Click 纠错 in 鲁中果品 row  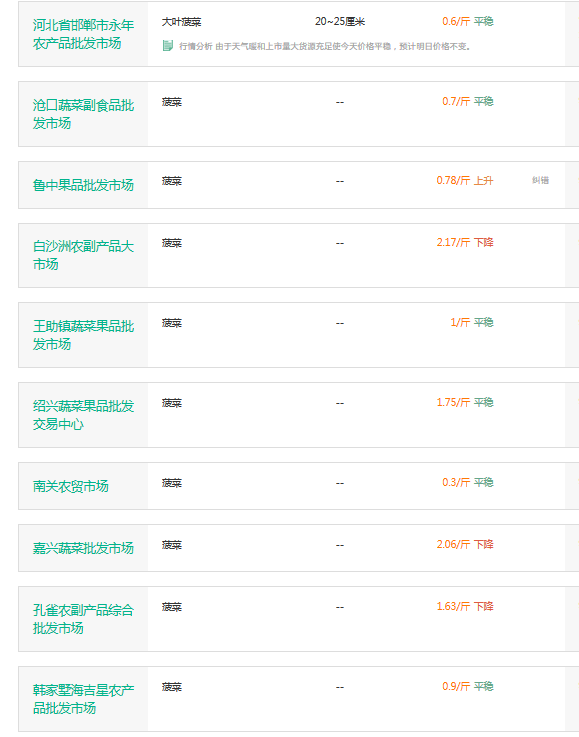pyautogui.click(x=540, y=180)
